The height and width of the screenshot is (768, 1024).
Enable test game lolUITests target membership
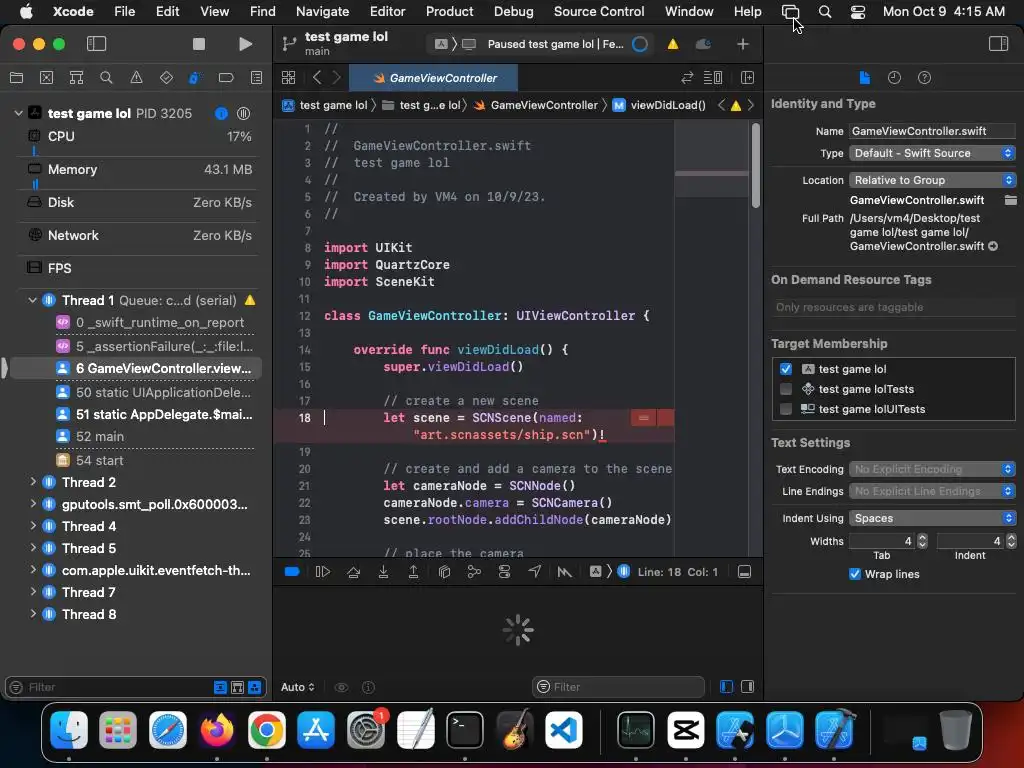(x=786, y=409)
